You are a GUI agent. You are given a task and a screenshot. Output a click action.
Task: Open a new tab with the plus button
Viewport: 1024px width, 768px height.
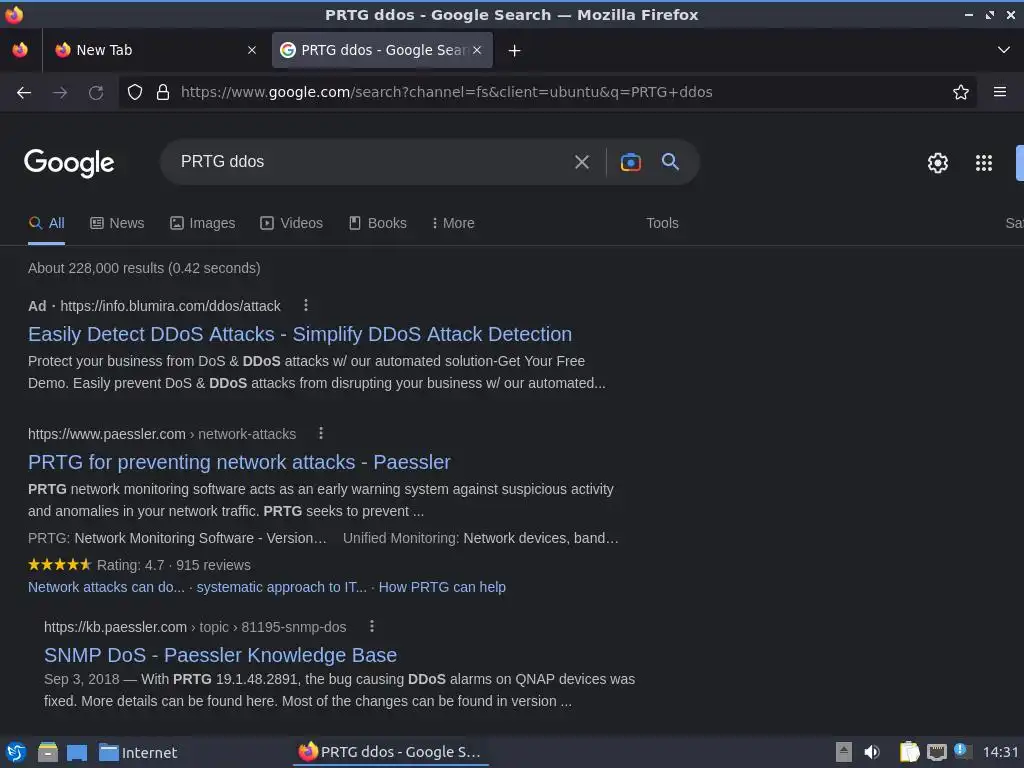tap(514, 50)
